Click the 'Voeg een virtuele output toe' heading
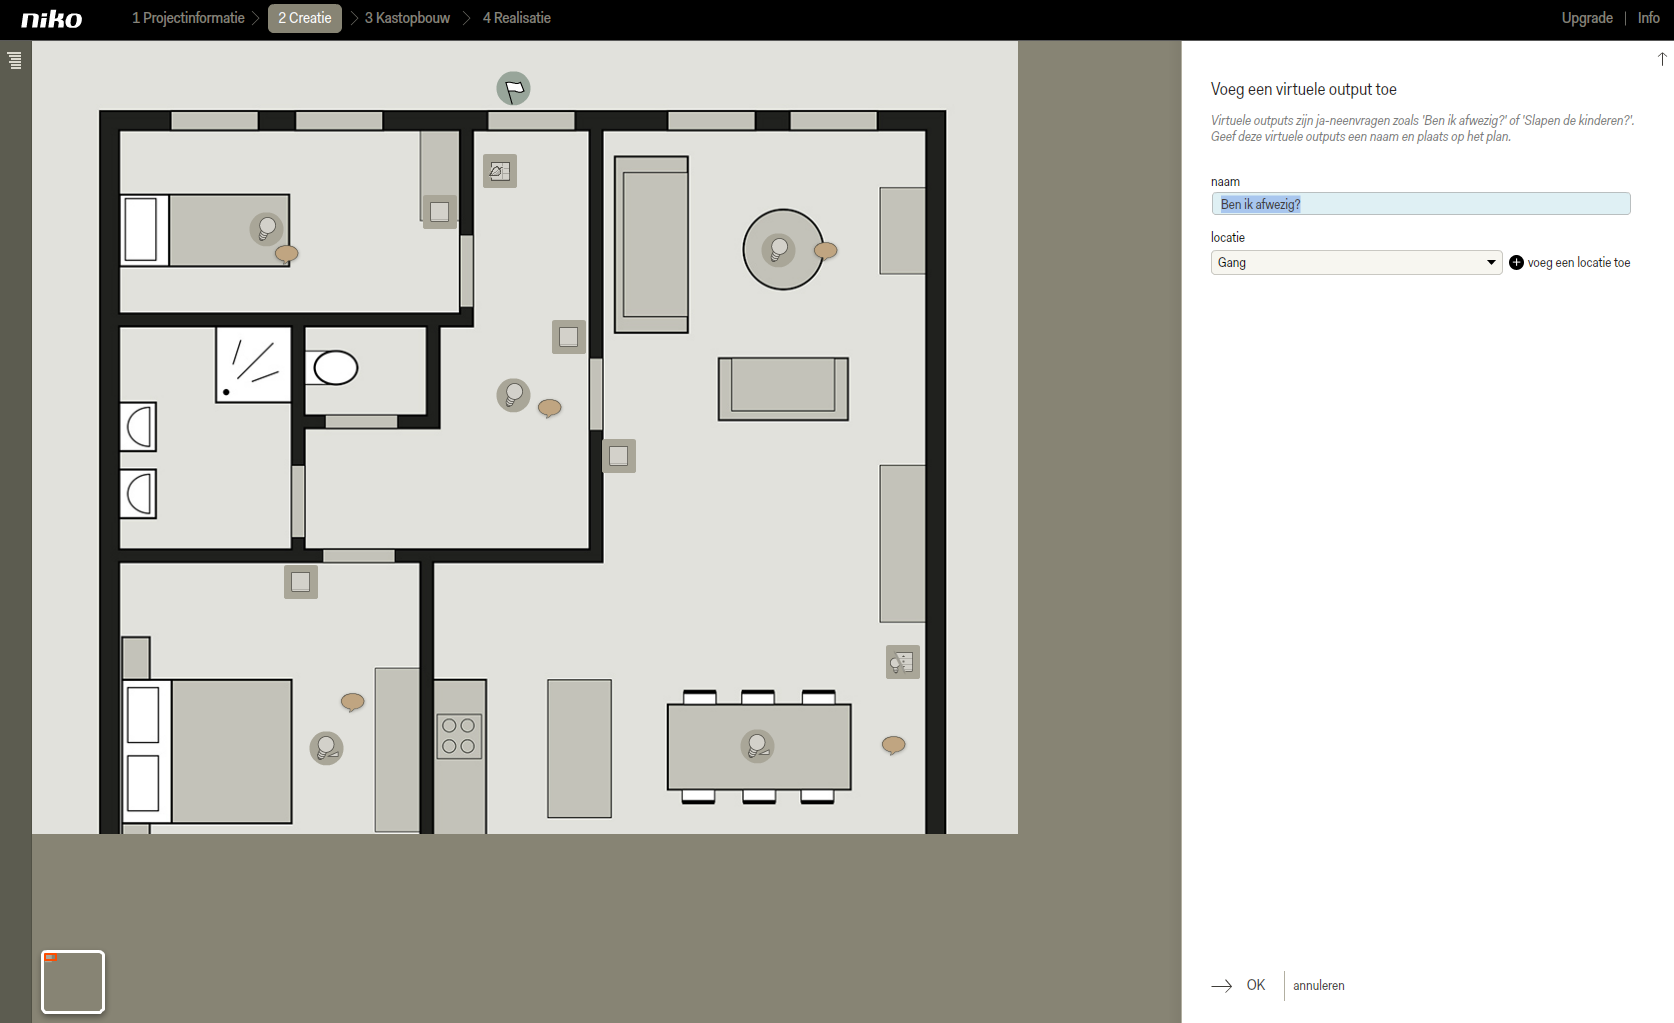Viewport: 1674px width, 1023px height. pyautogui.click(x=1304, y=89)
